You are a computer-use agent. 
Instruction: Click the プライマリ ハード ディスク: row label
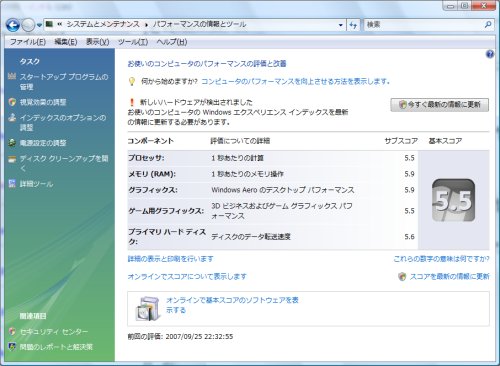[167, 237]
